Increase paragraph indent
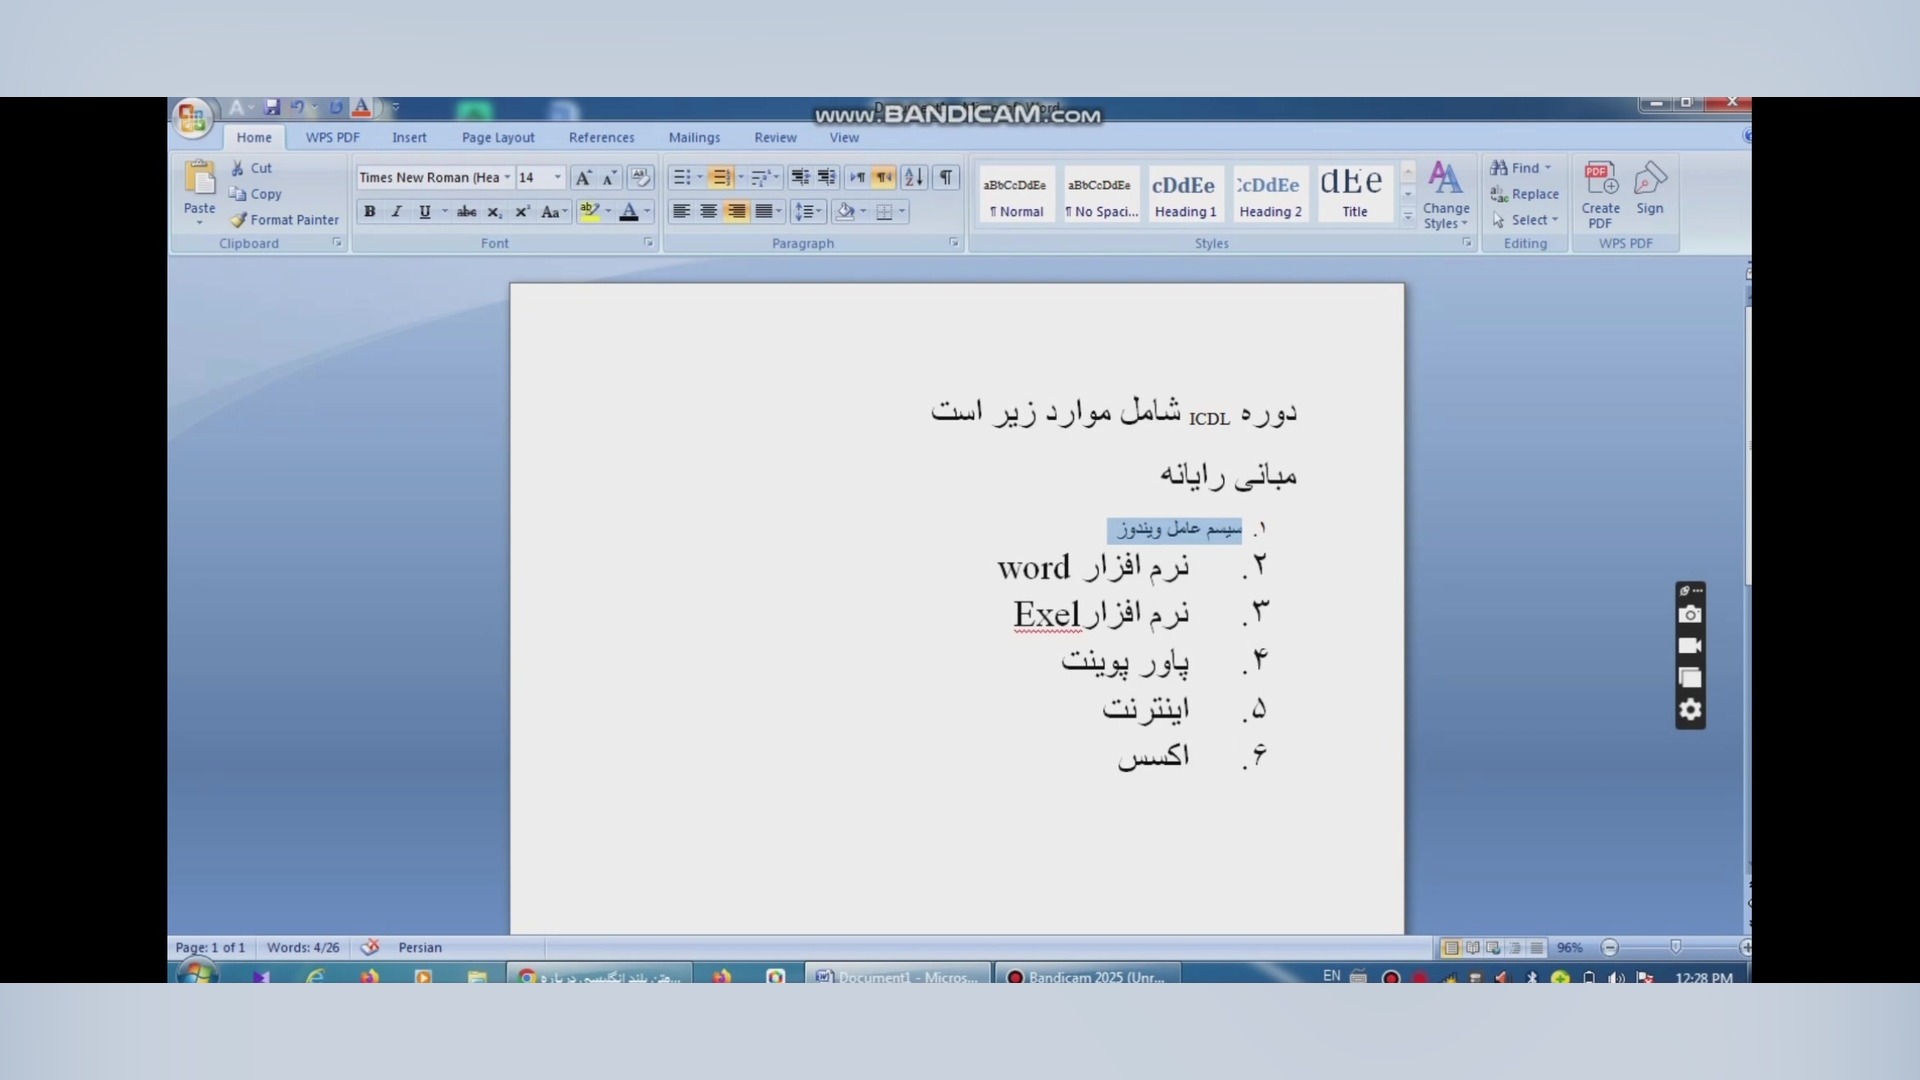The height and width of the screenshot is (1080, 1920). [x=827, y=178]
